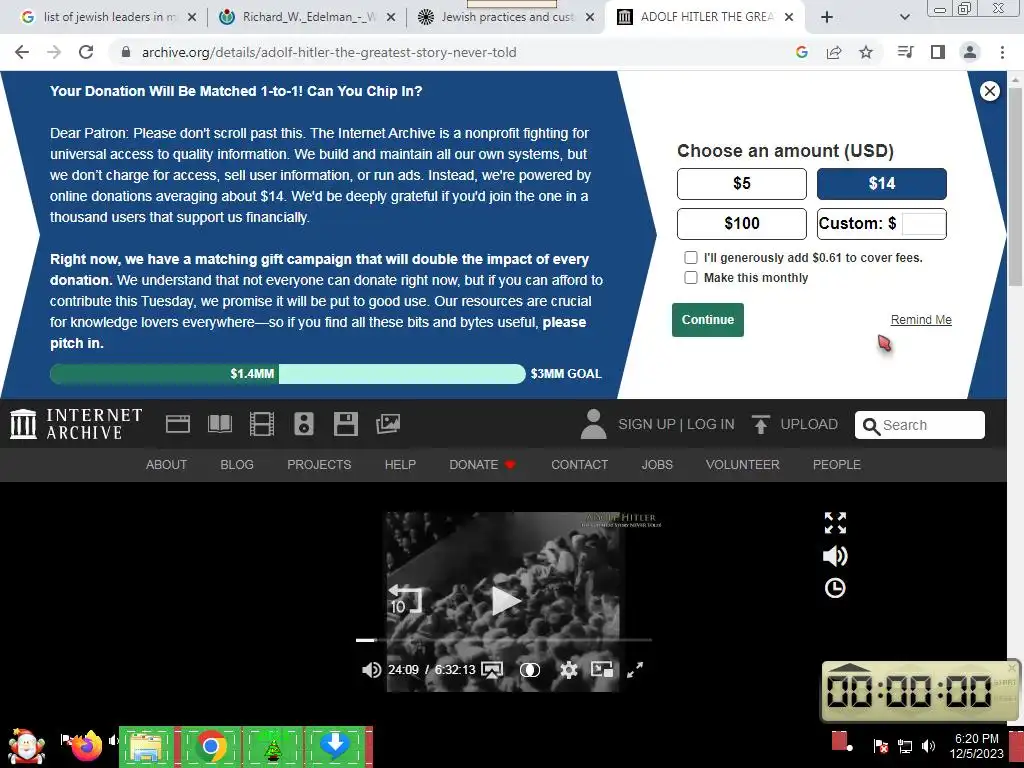Image resolution: width=1024 pixels, height=768 pixels.
Task: Click the large speaker icon beside player
Action: click(x=835, y=556)
